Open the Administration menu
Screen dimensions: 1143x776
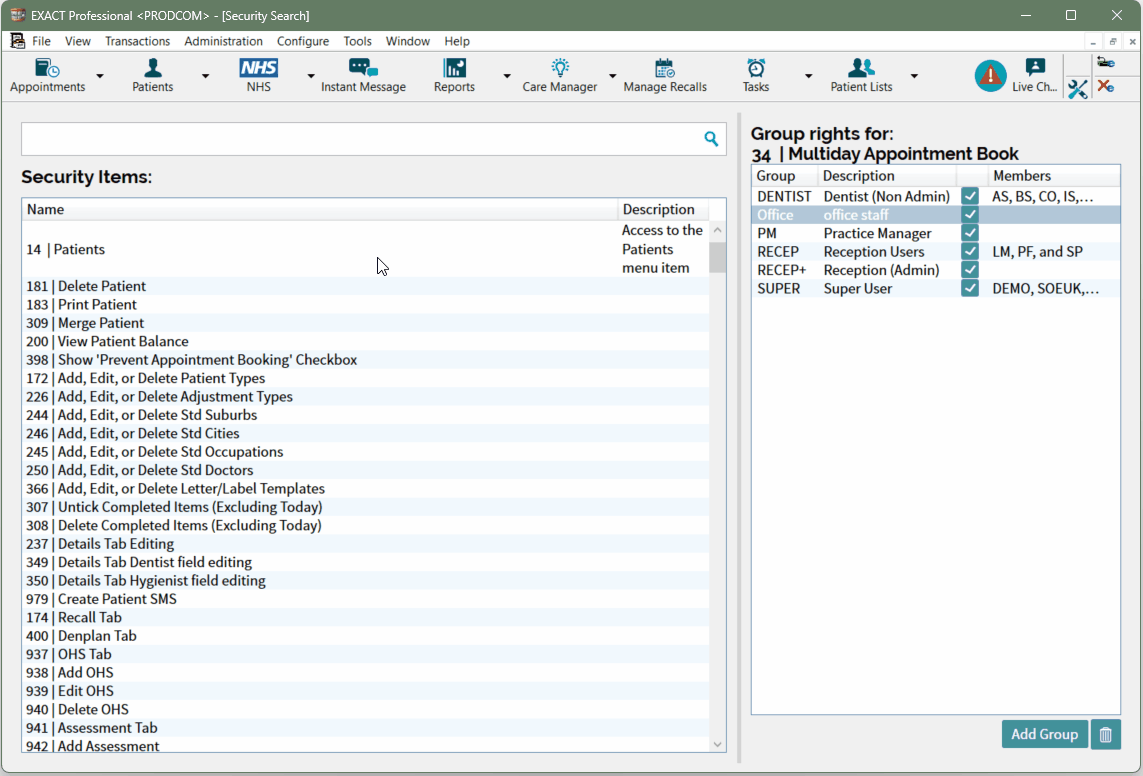point(223,42)
